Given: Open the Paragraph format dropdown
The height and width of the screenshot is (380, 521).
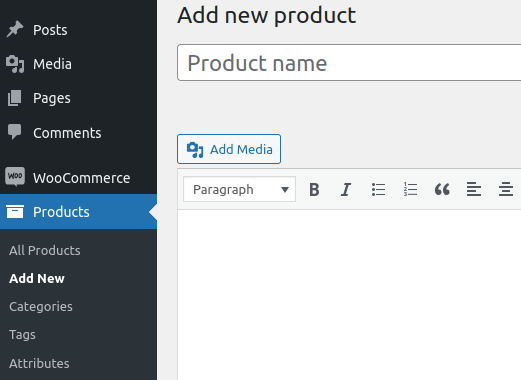Looking at the screenshot, I should tap(239, 189).
